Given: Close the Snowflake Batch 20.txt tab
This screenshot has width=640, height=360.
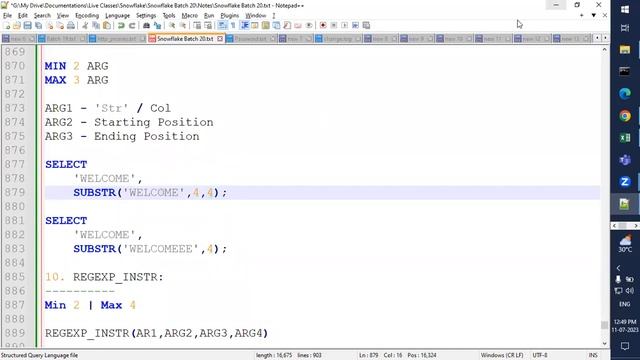Looking at the screenshot, I should [220, 39].
